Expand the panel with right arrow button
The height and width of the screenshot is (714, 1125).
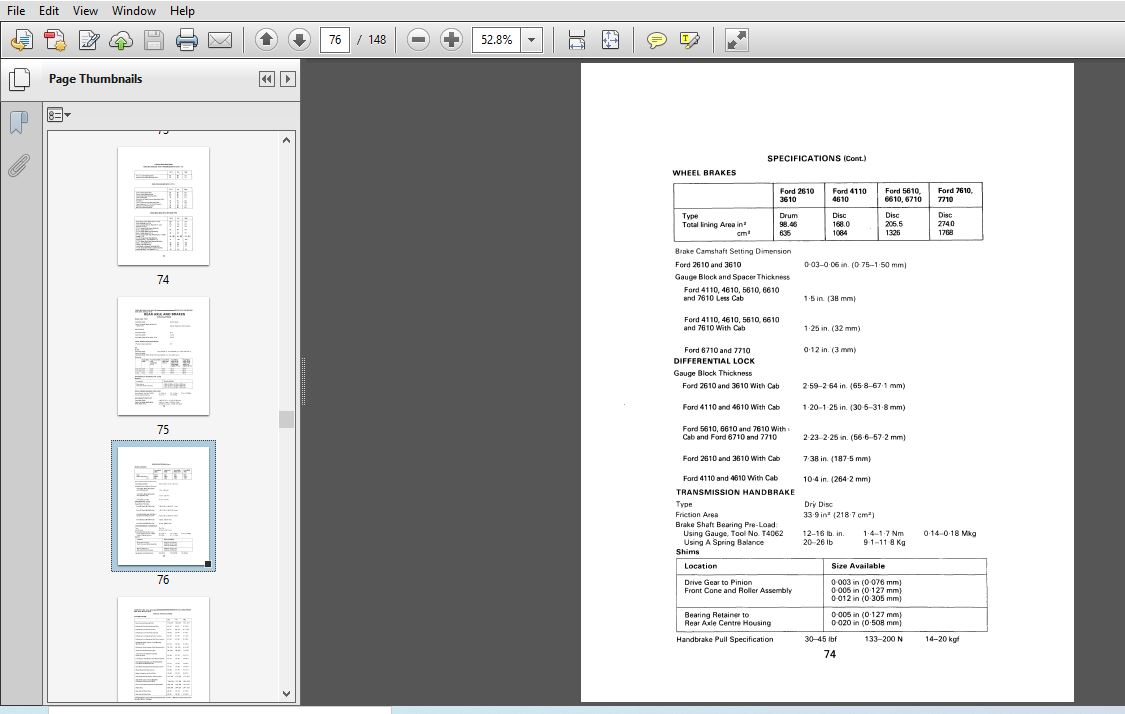288,79
